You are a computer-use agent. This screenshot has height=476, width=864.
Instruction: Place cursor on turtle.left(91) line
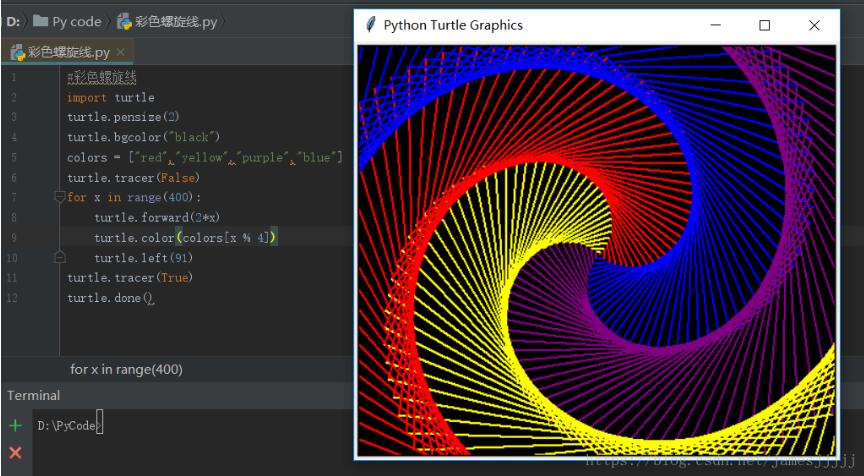(143, 258)
